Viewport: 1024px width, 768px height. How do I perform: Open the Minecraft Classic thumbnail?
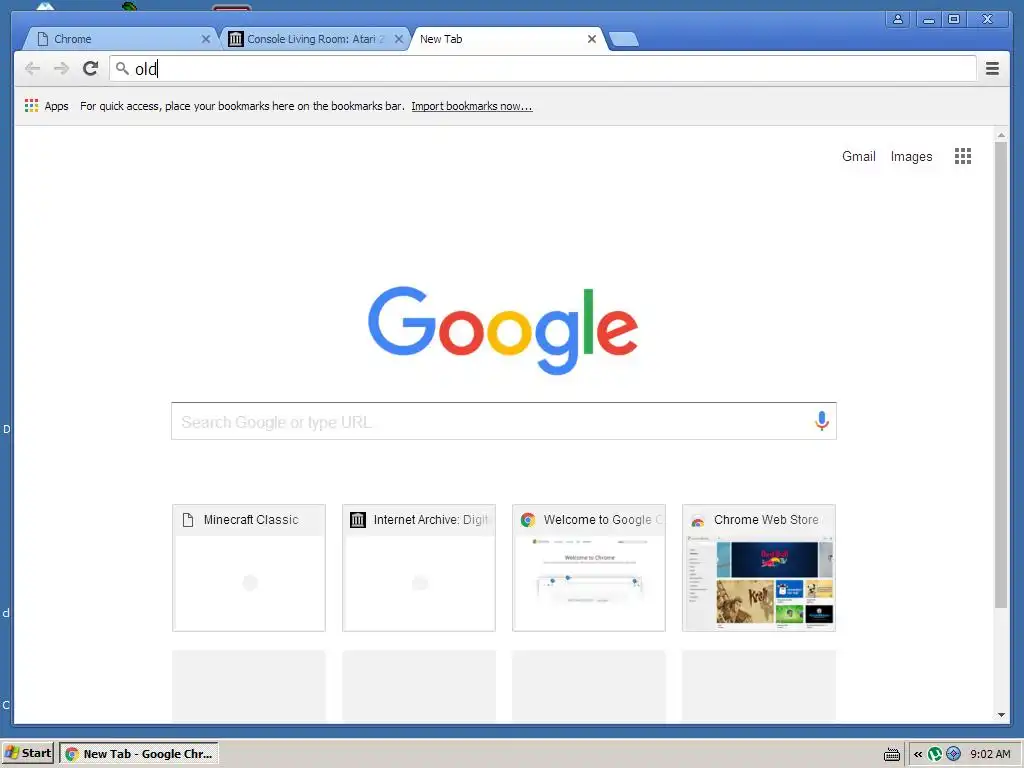pyautogui.click(x=249, y=568)
